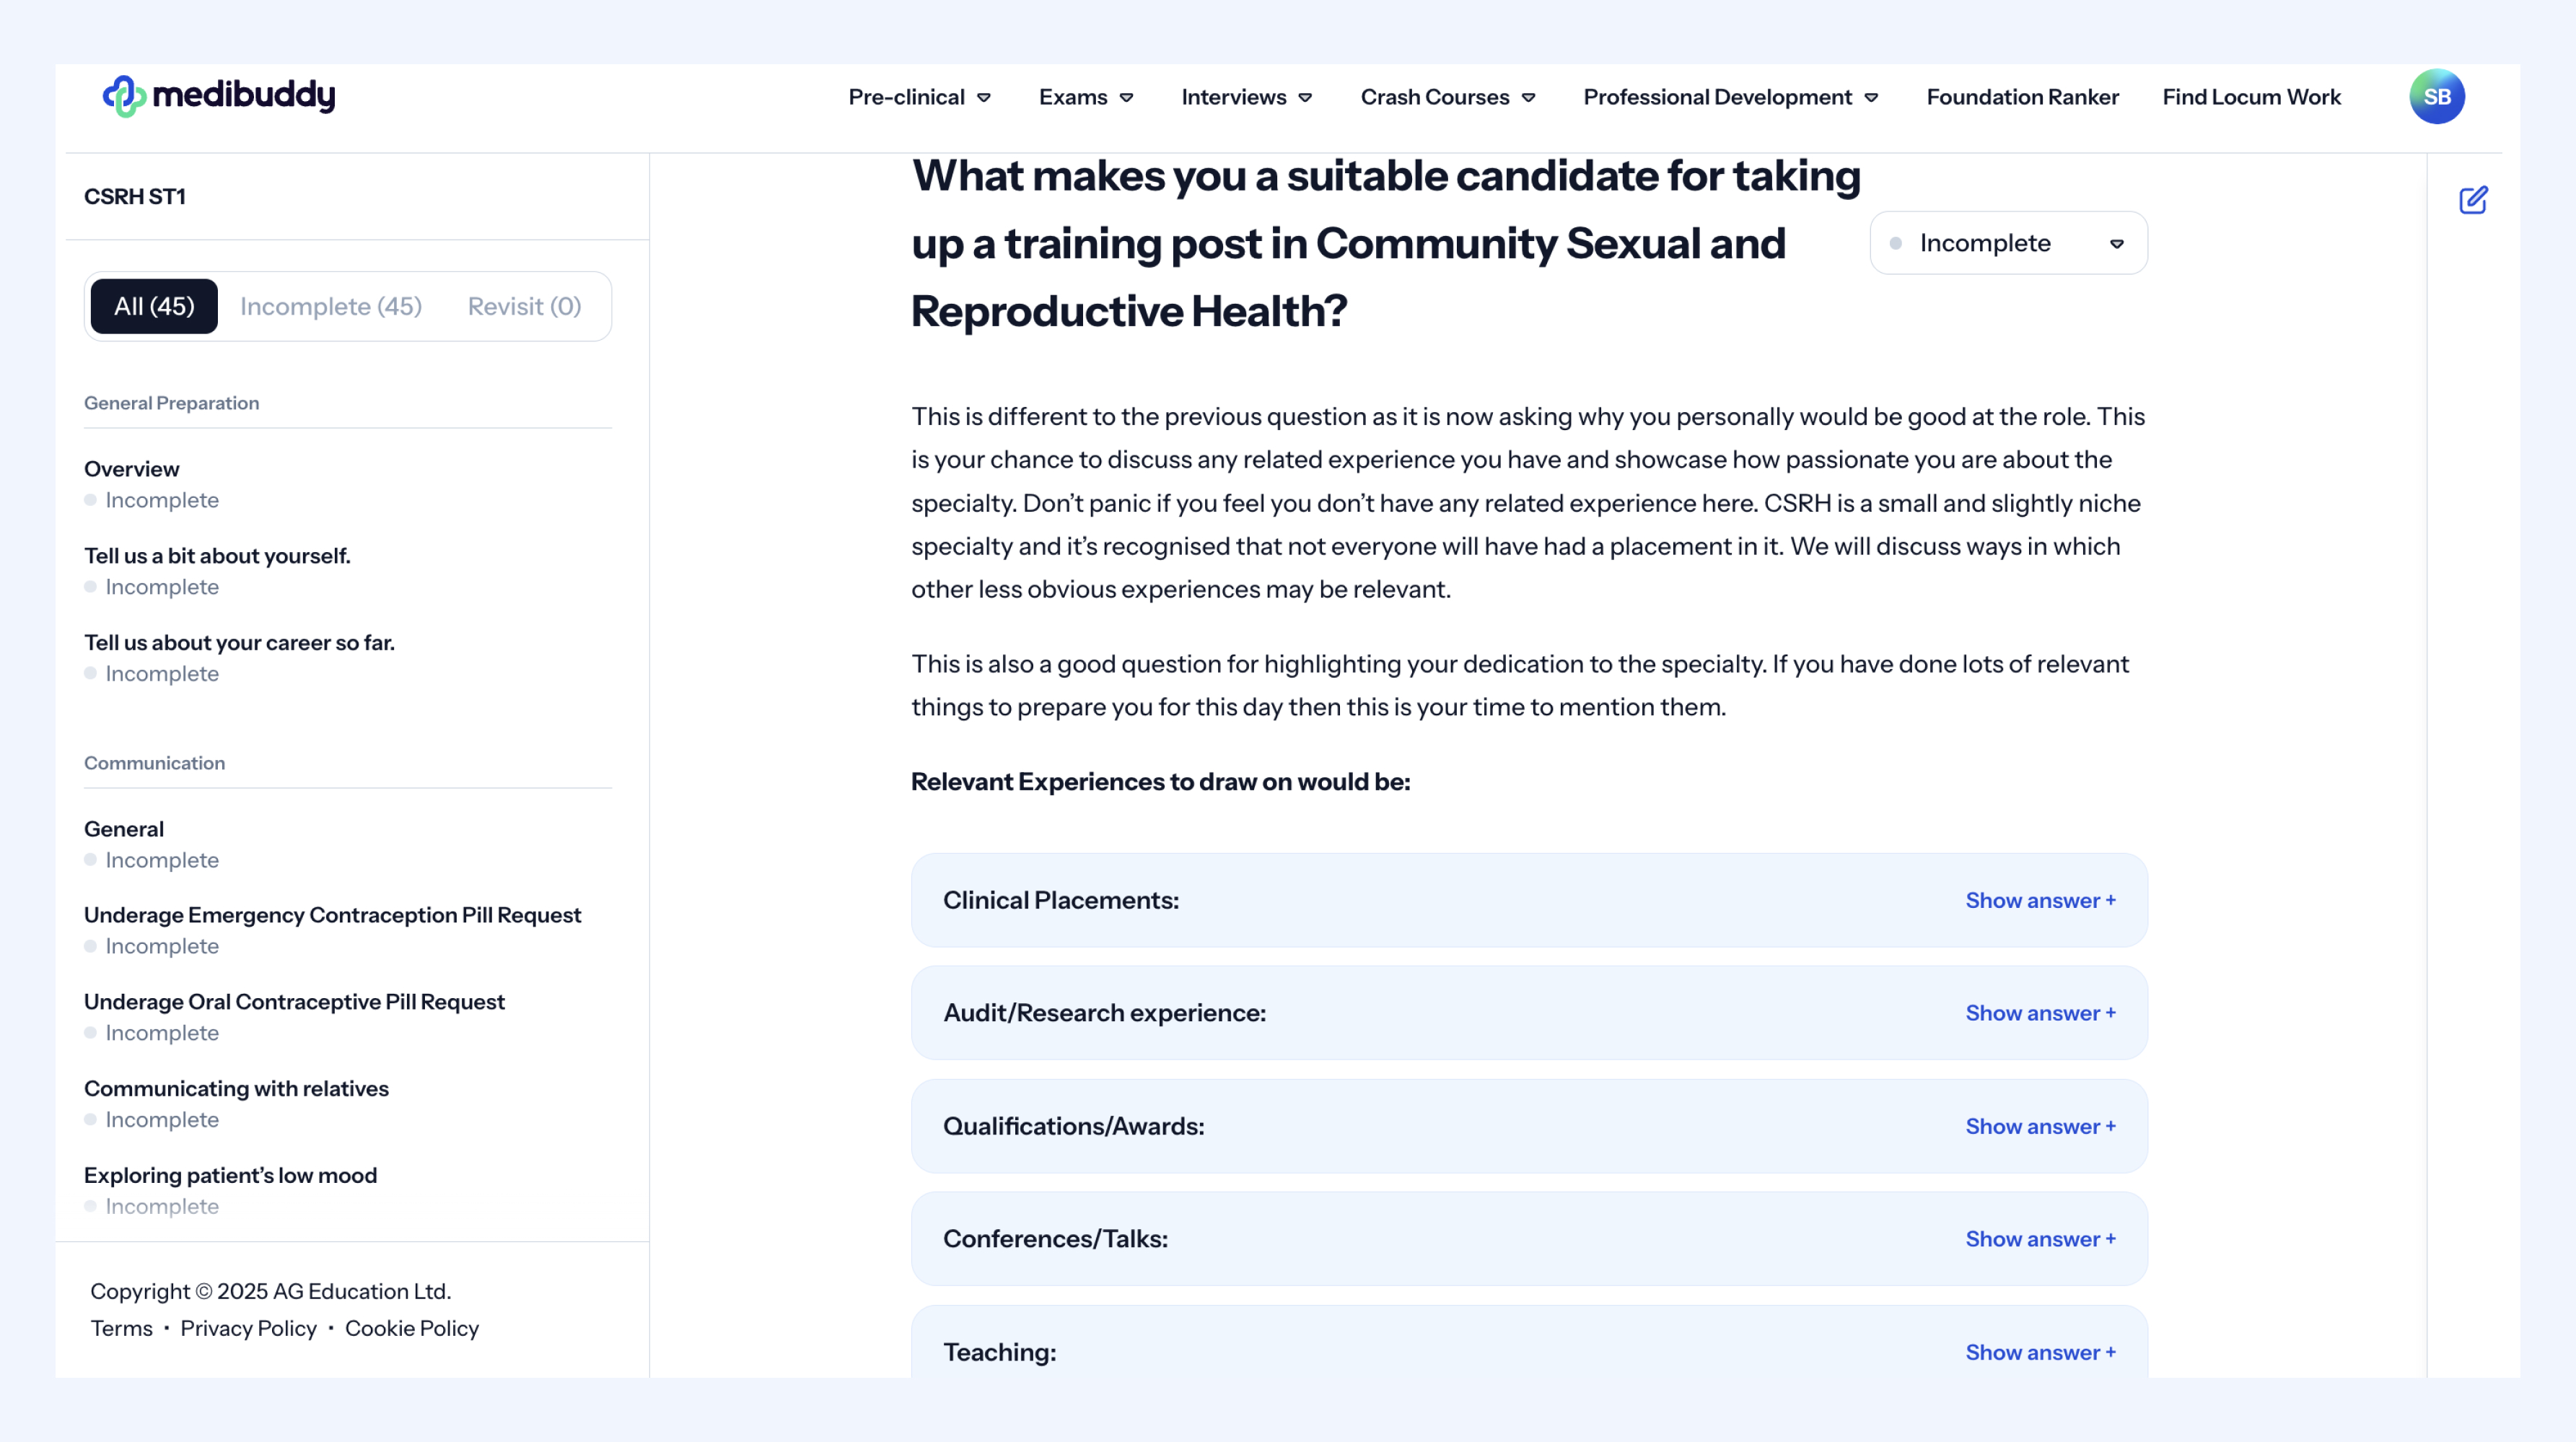The height and width of the screenshot is (1442, 2576).
Task: Open the Incomplete status dropdown
Action: tap(2008, 243)
